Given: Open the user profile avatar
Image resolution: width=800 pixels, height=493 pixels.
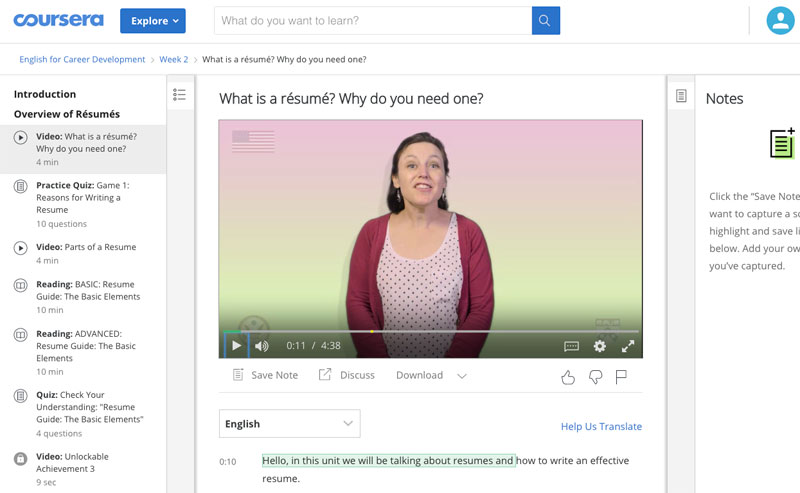Looking at the screenshot, I should (779, 20).
